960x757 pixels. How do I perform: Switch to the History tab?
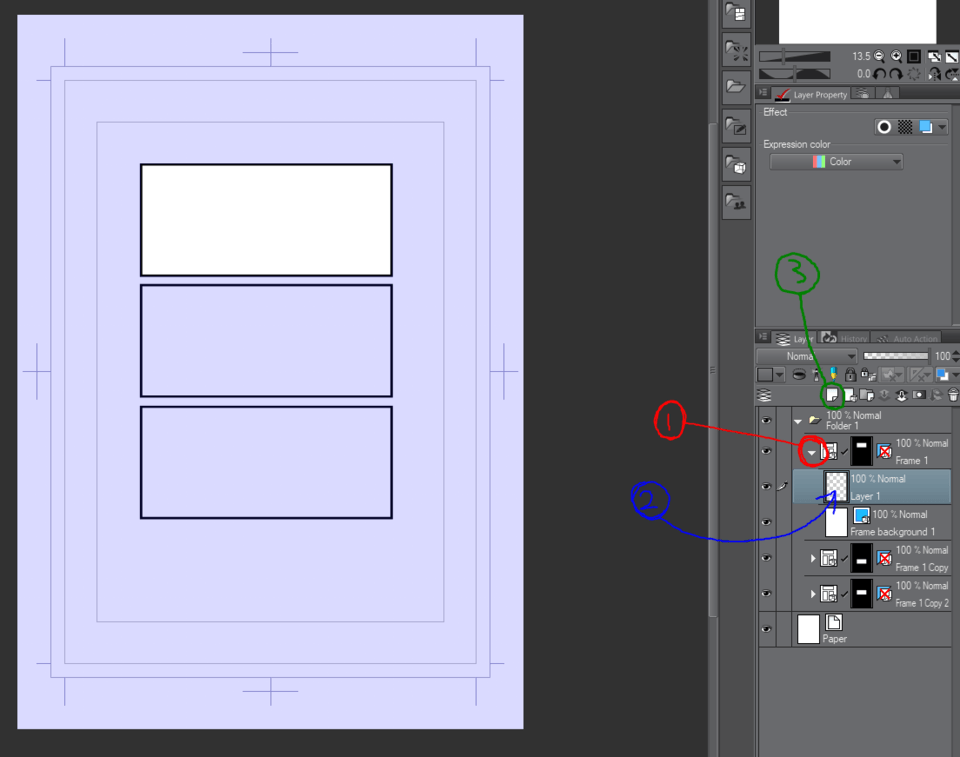845,339
